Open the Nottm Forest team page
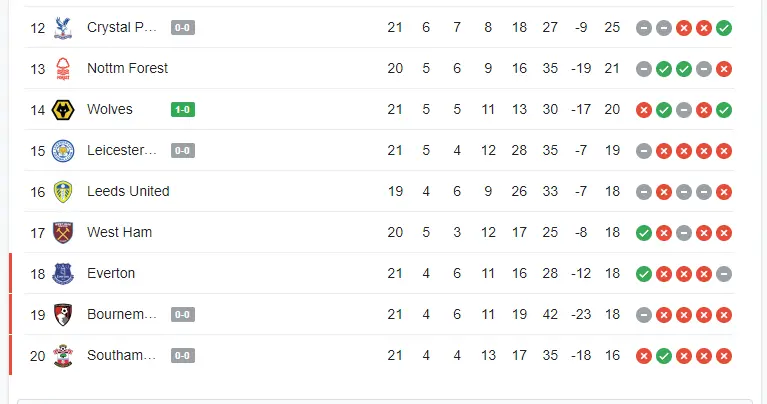 [127, 68]
